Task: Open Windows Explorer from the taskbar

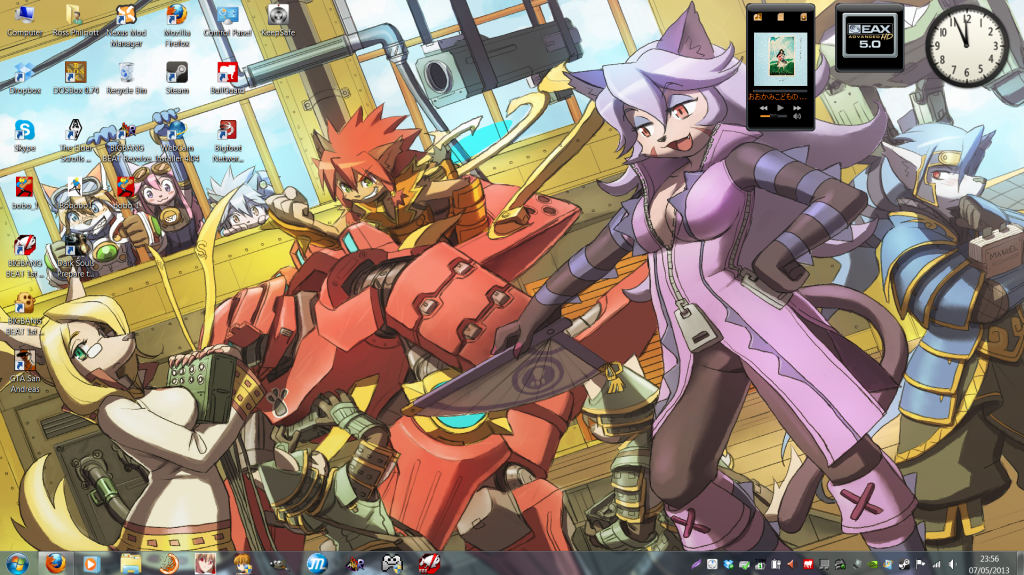Action: [131, 563]
